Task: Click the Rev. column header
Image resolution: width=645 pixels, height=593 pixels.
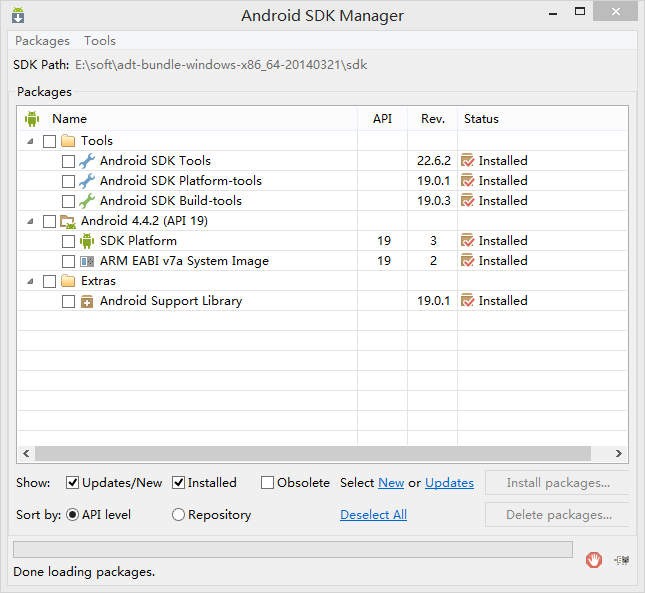Action: click(x=433, y=119)
